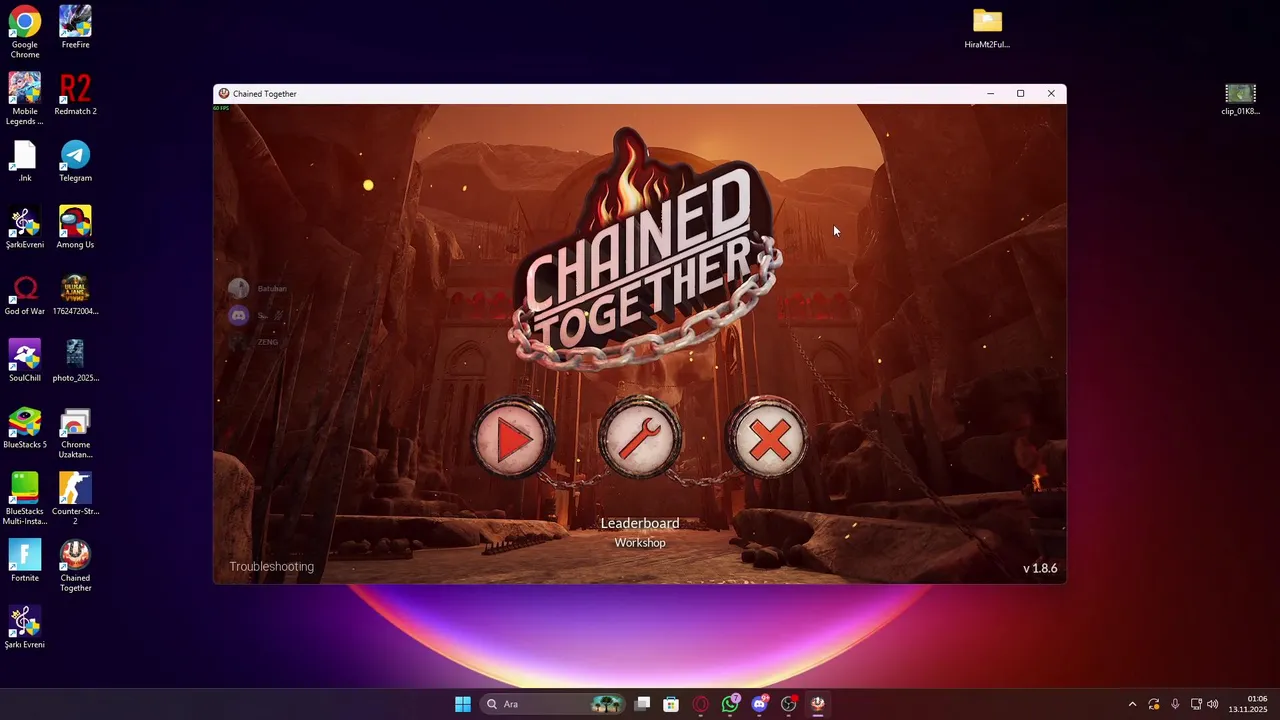Image resolution: width=1280 pixels, height=720 pixels.
Task: Select the Fortnite desktop icon
Action: [x=25, y=562]
